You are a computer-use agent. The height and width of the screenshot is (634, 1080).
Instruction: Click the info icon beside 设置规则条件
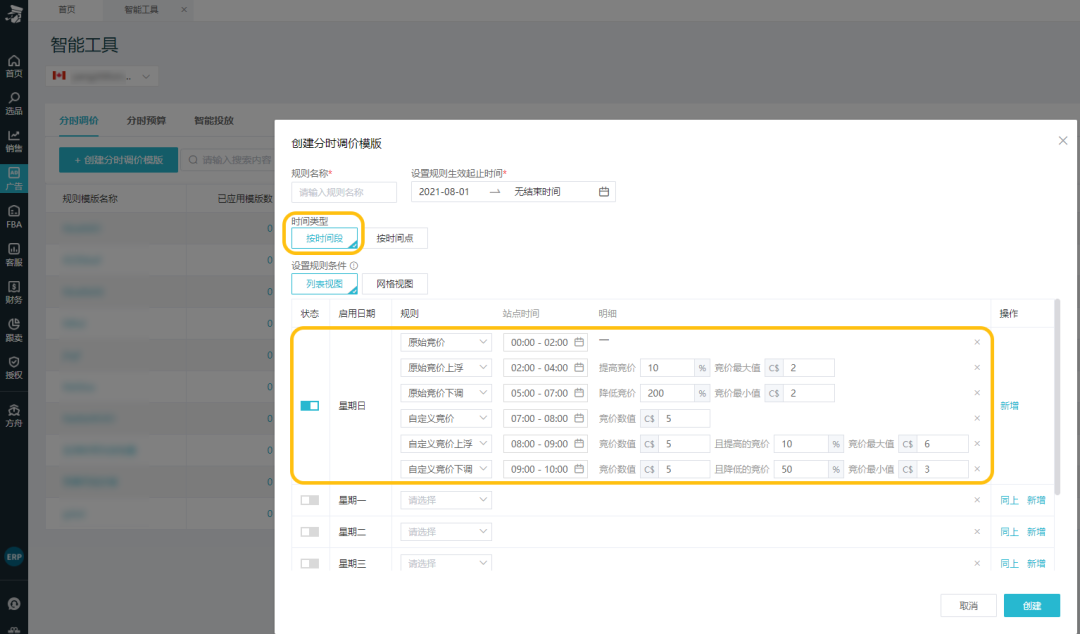pos(354,265)
